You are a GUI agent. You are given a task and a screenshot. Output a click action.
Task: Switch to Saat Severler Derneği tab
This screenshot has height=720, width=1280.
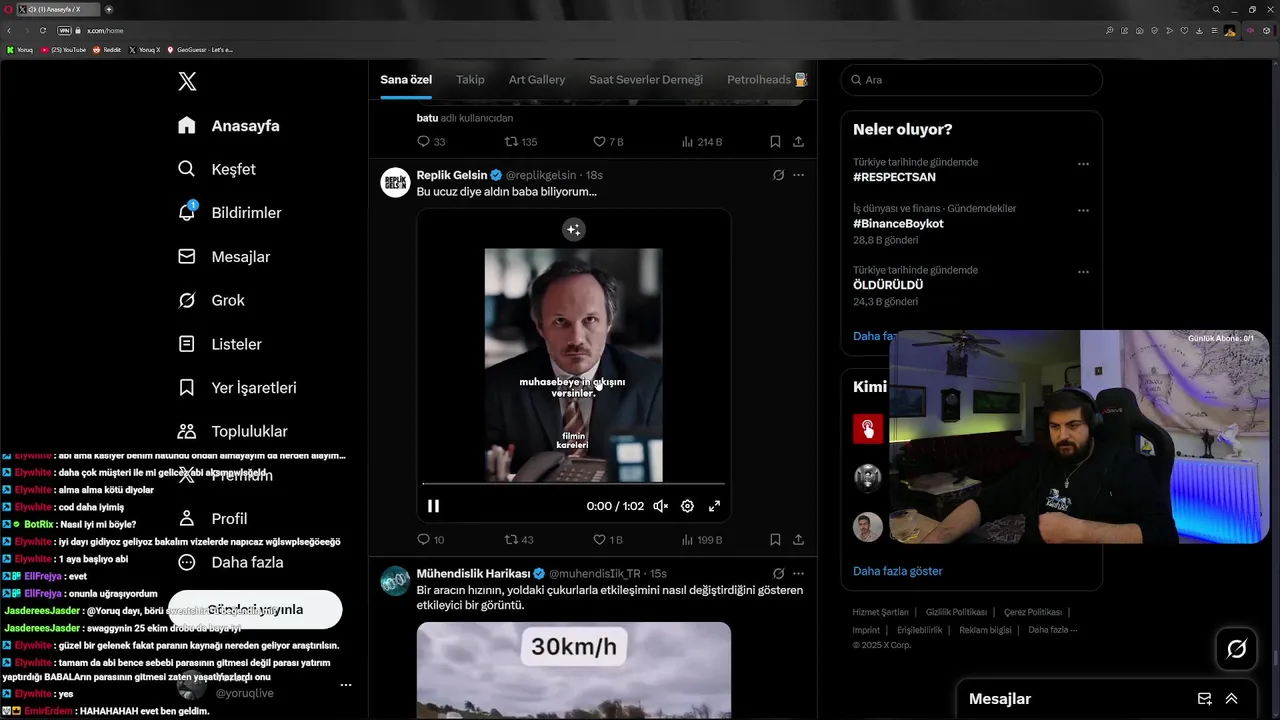pyautogui.click(x=646, y=79)
